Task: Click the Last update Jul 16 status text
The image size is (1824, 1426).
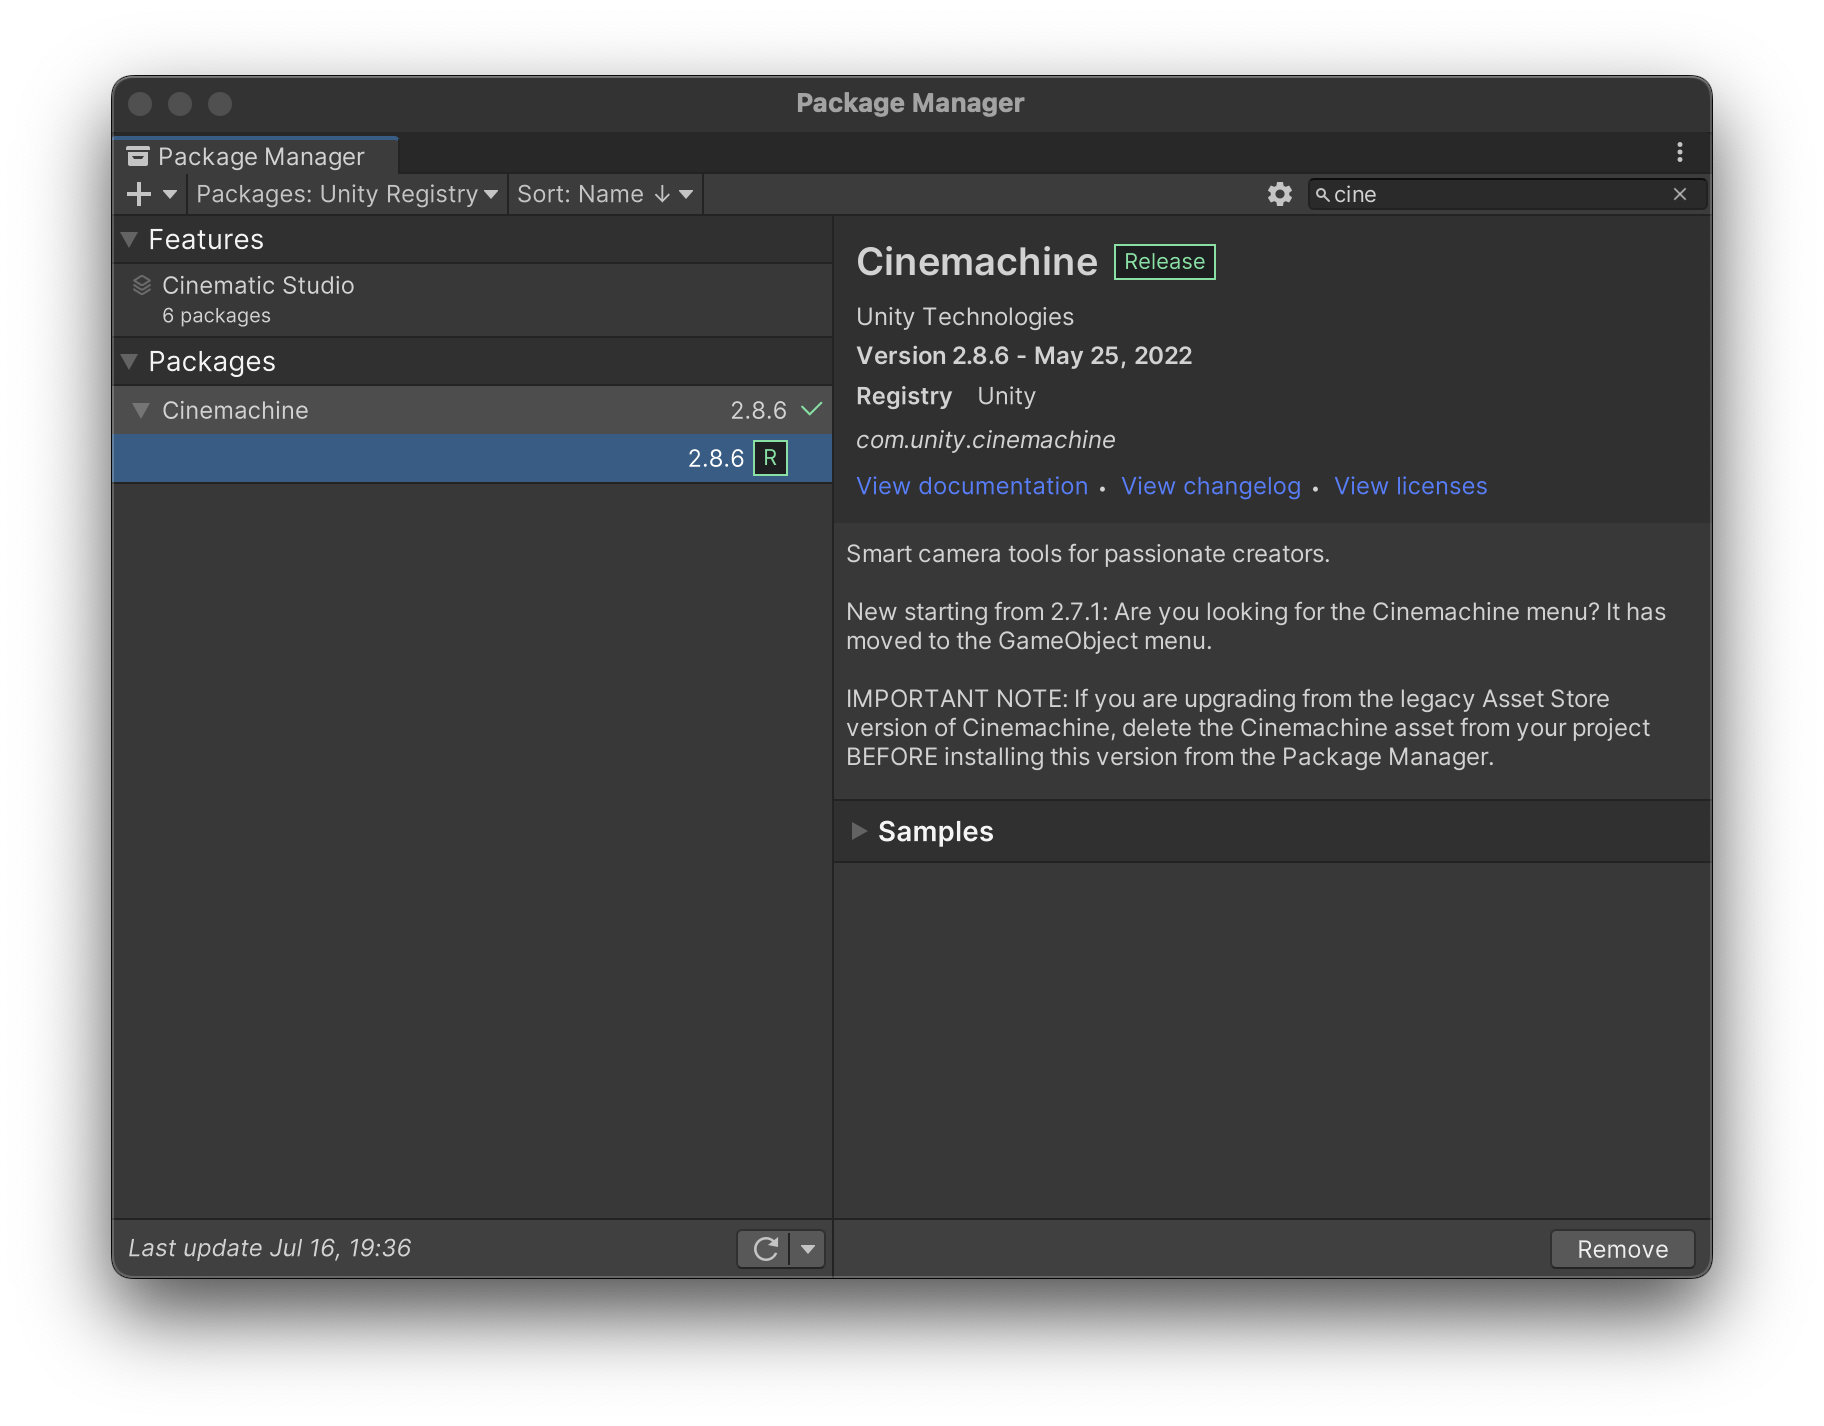Action: coord(270,1248)
